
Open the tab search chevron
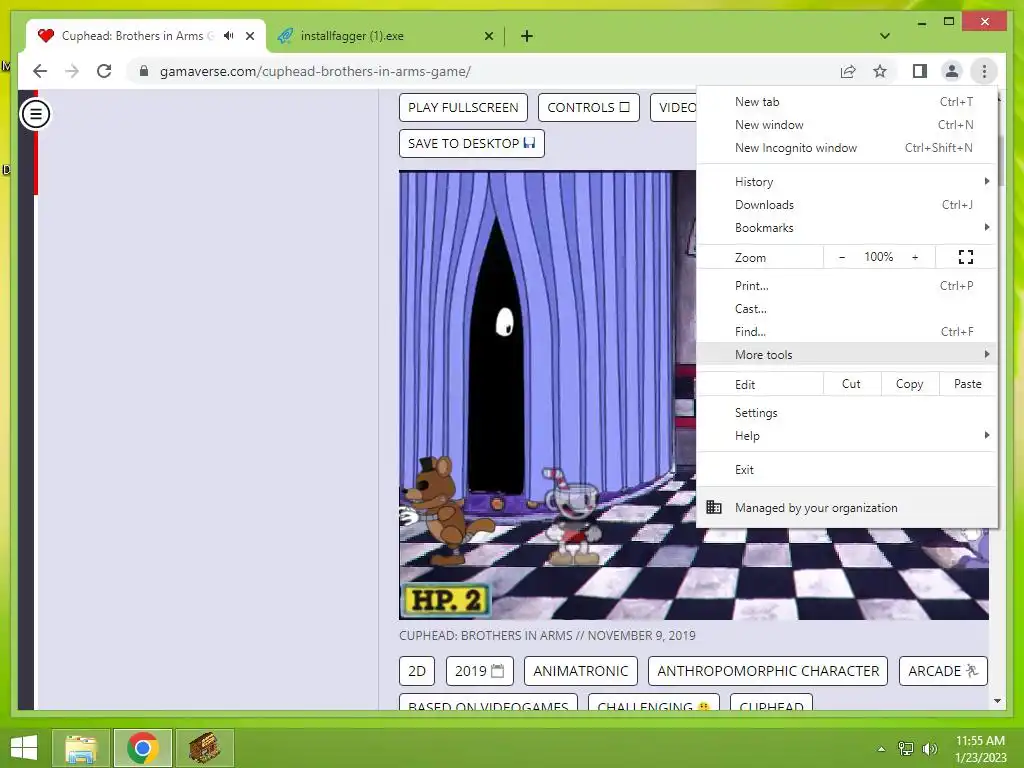885,36
